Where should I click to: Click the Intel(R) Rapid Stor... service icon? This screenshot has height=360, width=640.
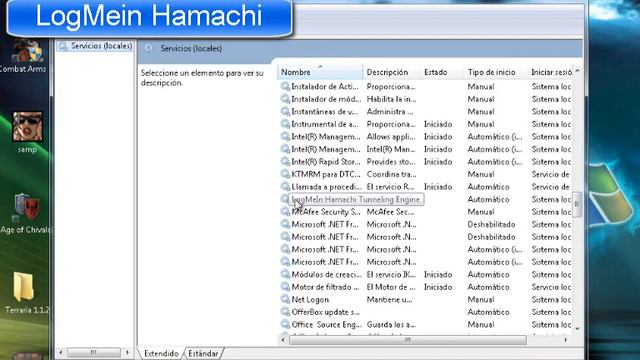(285, 162)
